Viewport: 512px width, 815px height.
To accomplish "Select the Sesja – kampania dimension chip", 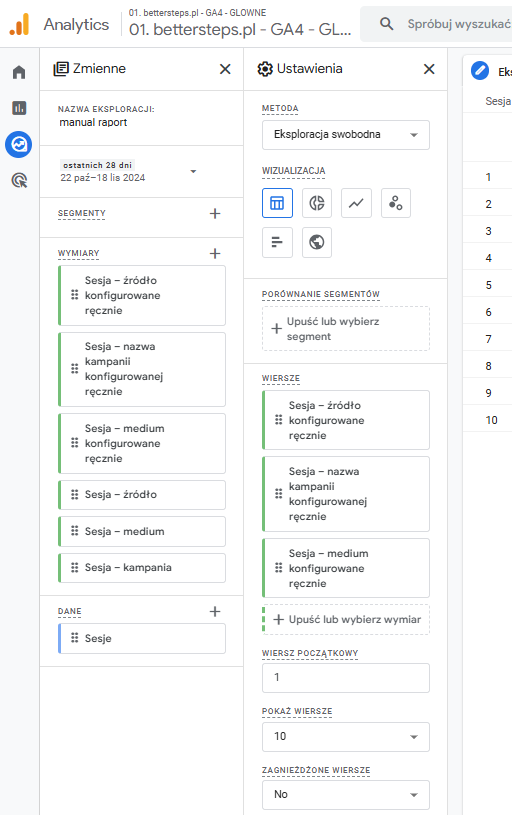I will coord(142,568).
